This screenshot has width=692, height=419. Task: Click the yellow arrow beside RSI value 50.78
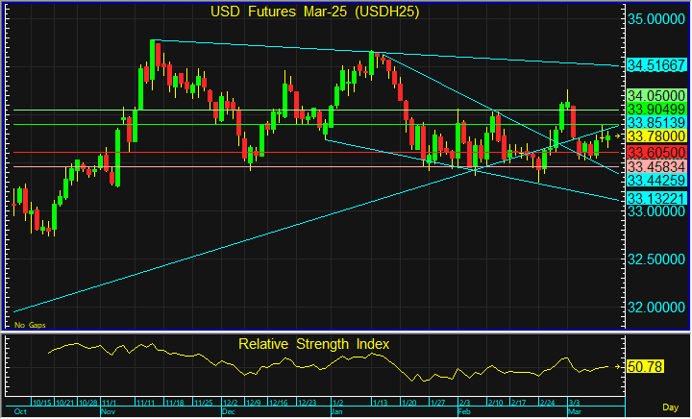point(618,367)
